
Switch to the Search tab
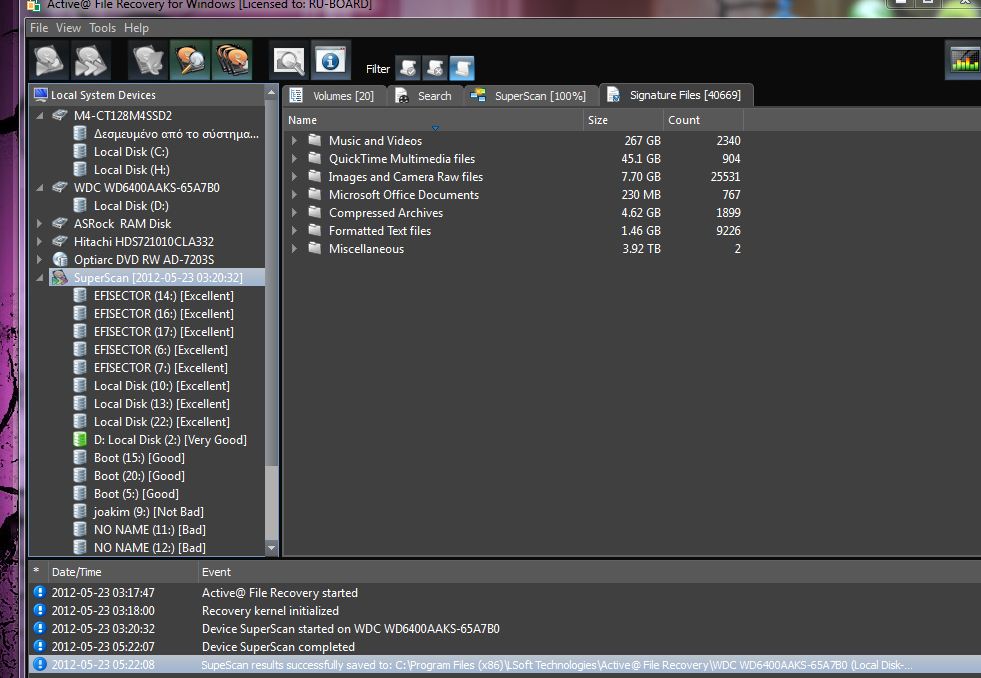tap(425, 96)
